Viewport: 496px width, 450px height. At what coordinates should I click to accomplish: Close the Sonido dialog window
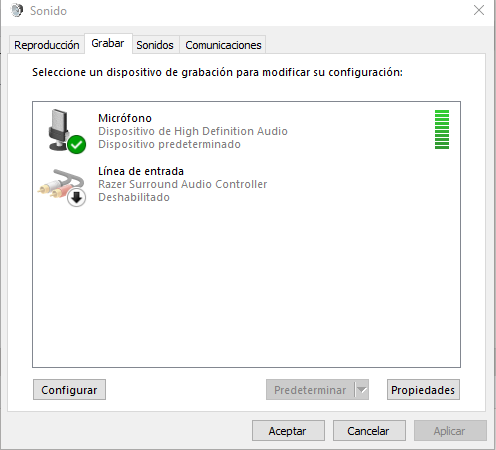coord(479,10)
